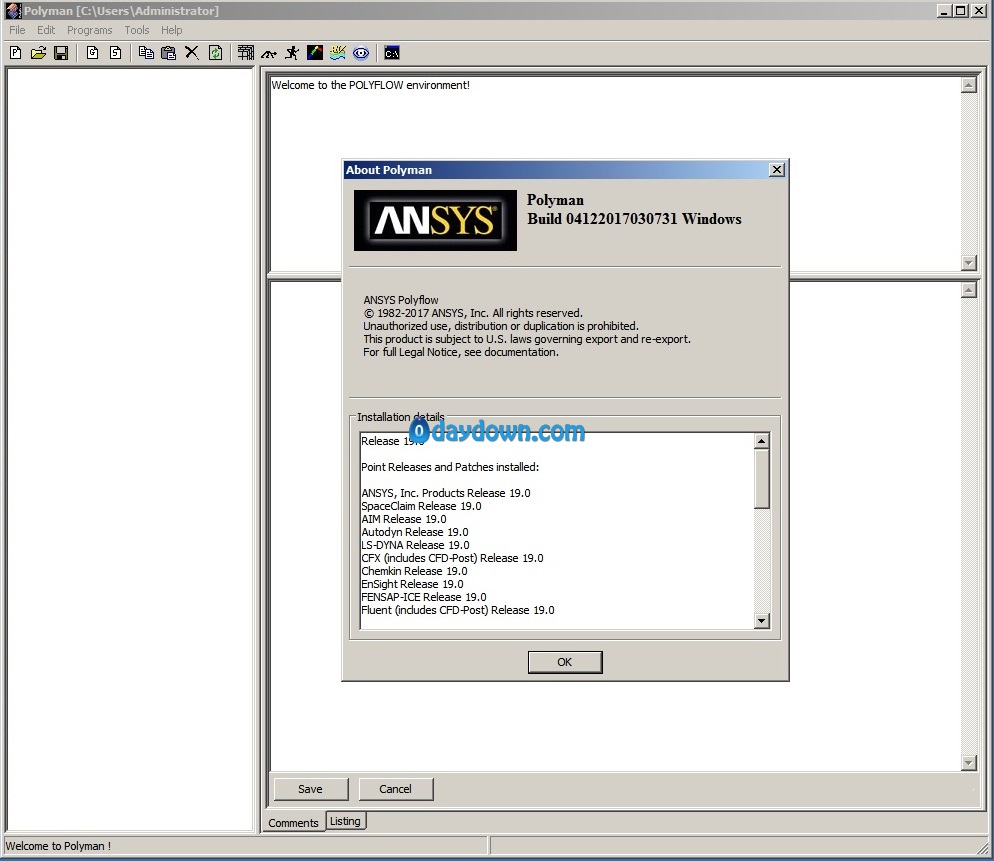994x861 pixels.
Task: Click 'Welcome to the POLYFLOW environment!' text
Action: 371,85
